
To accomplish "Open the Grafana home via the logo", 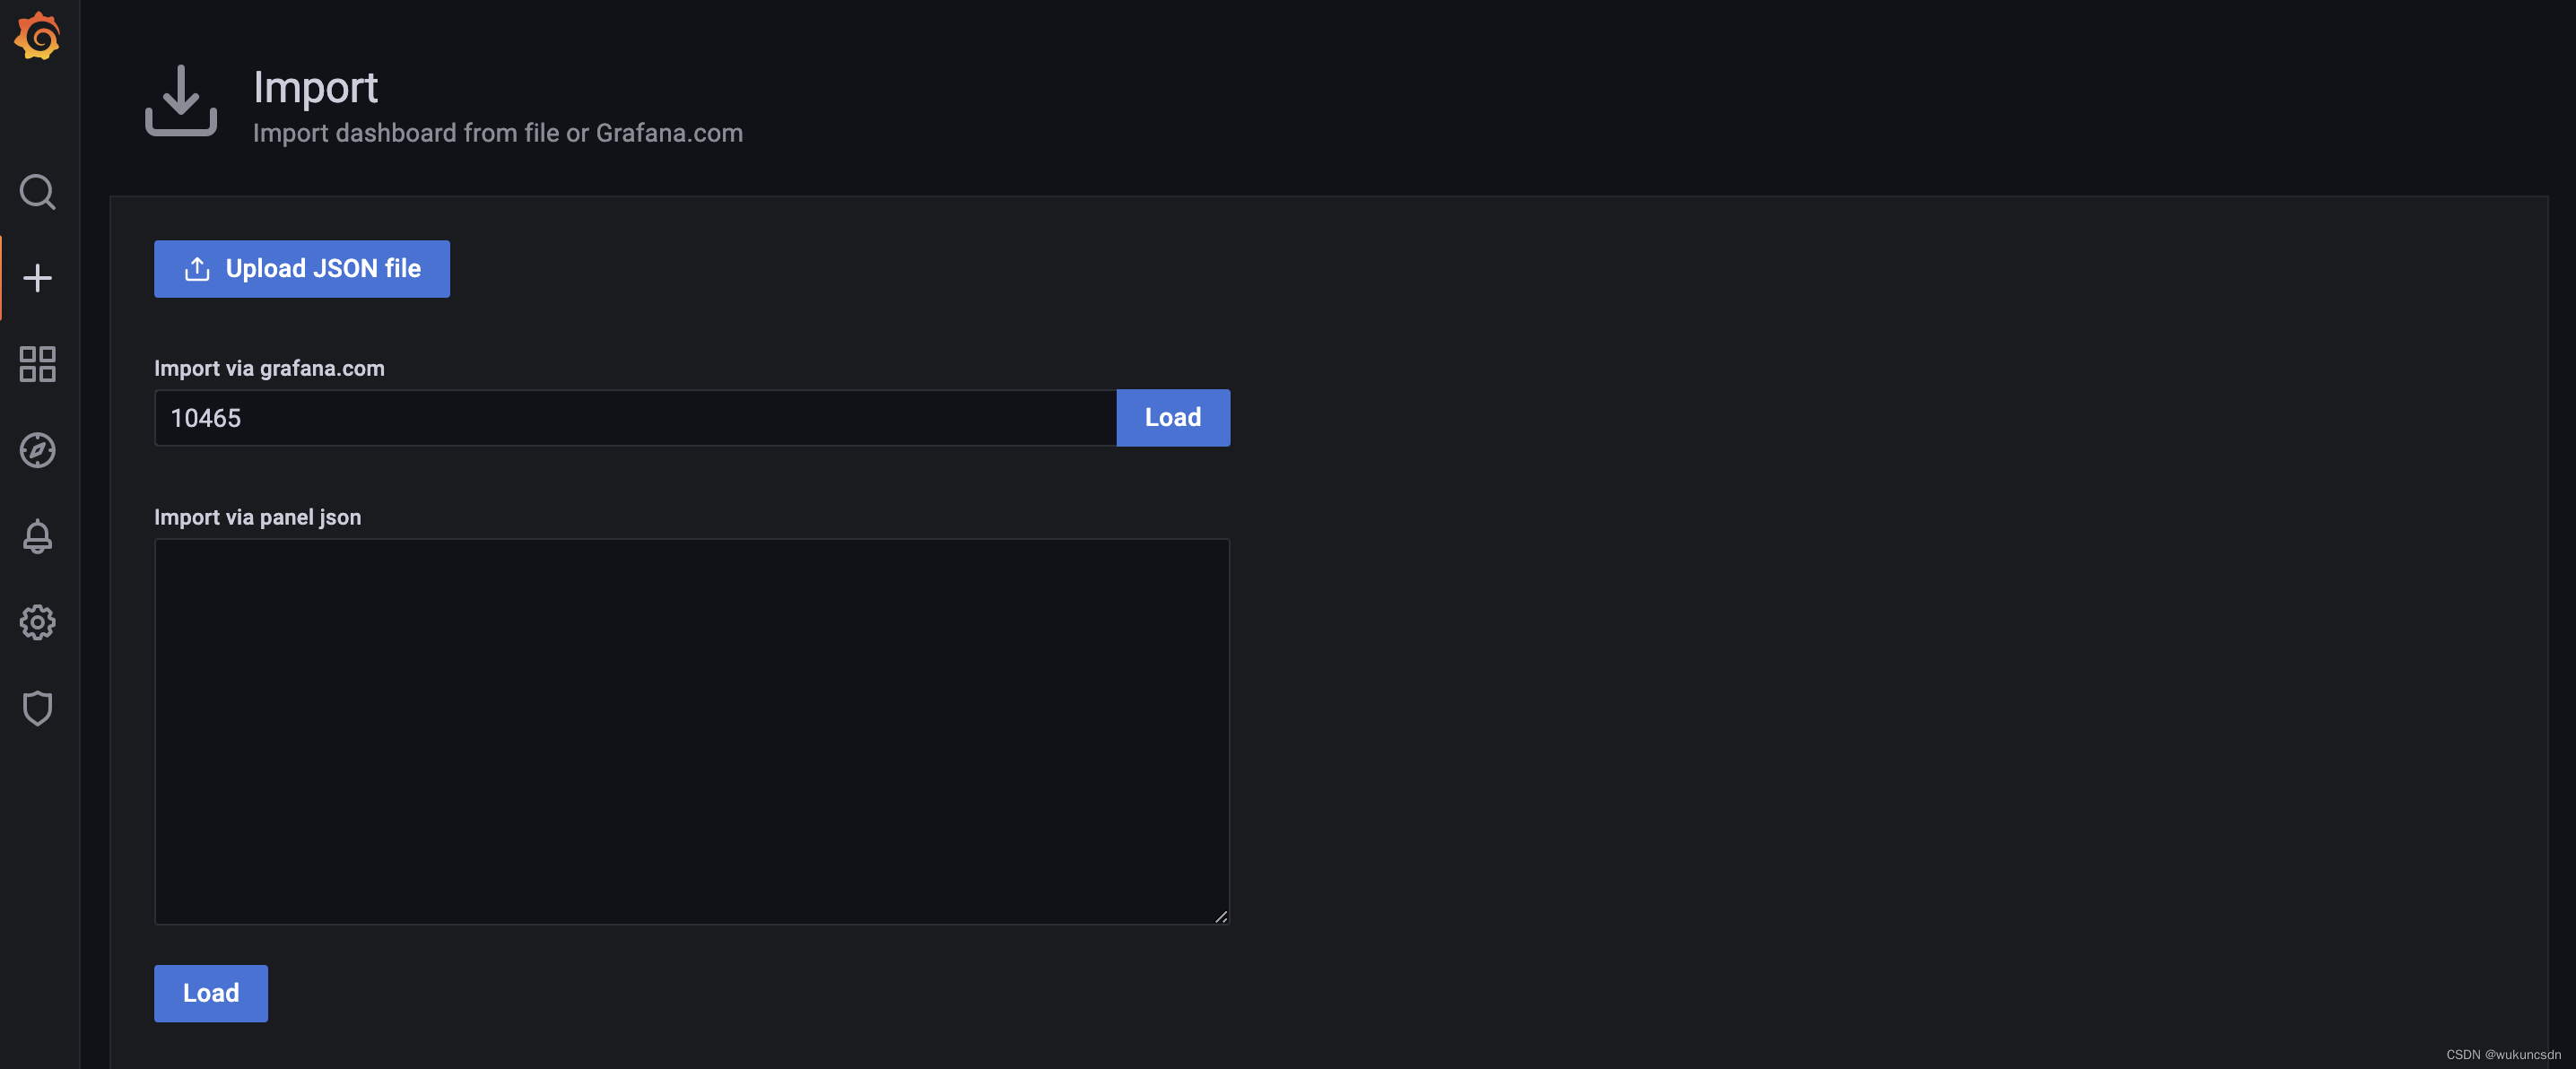I will click(37, 36).
